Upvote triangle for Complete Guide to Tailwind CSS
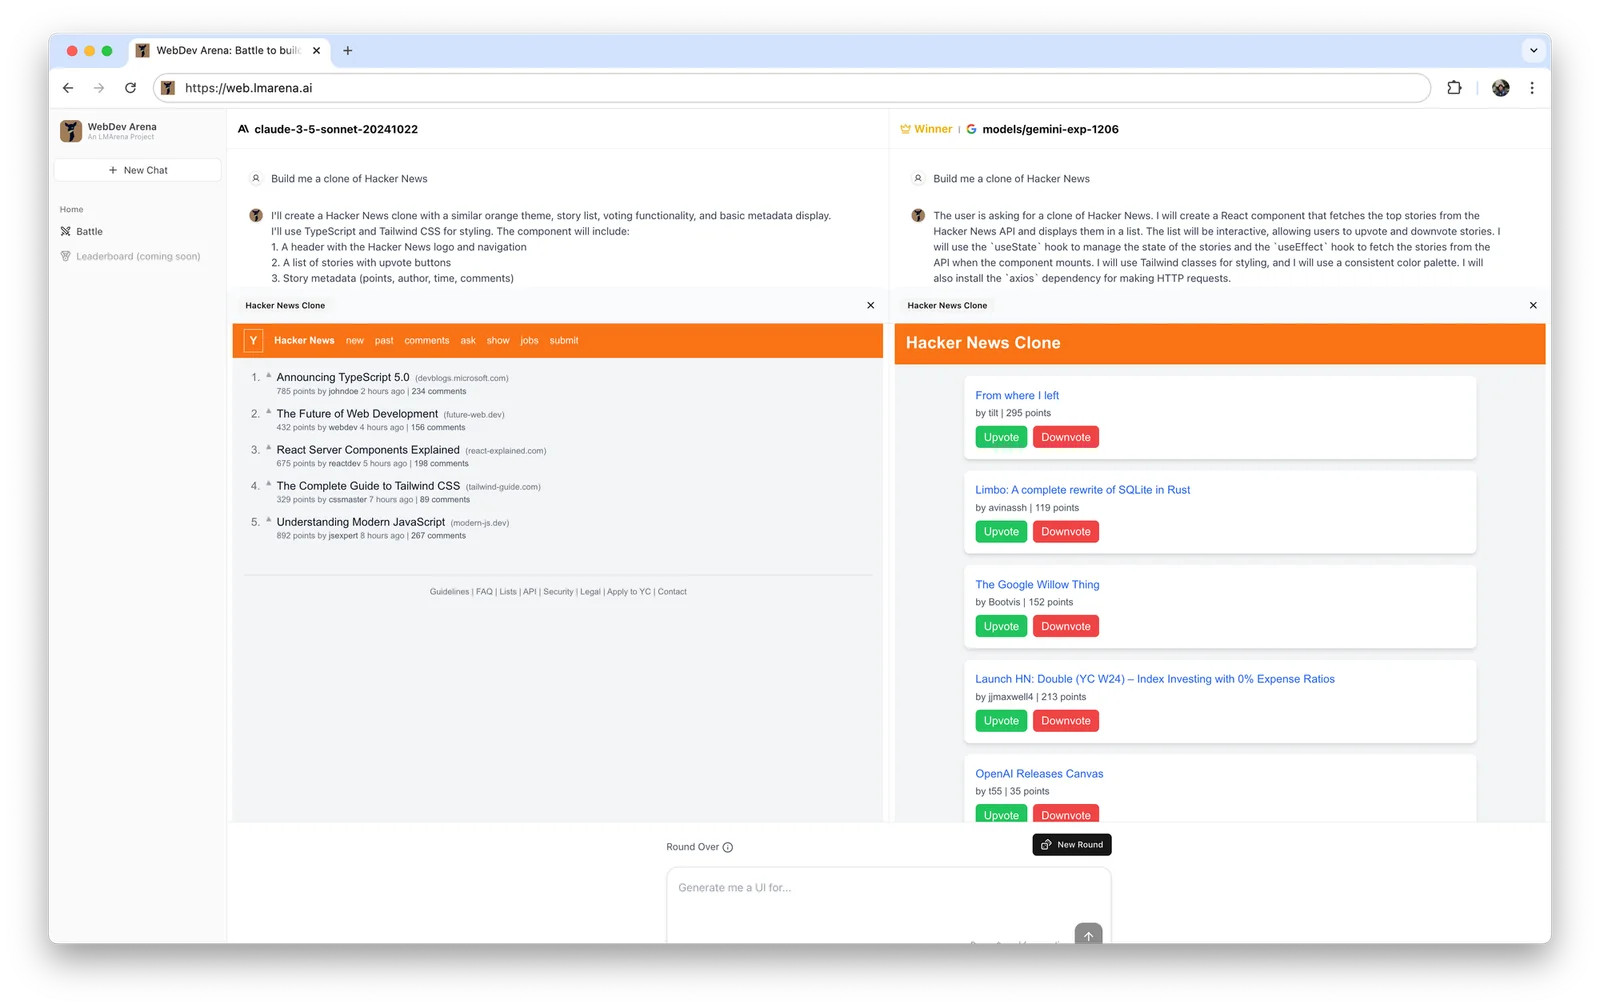Screen dimensions: 1600x1008 pyautogui.click(x=268, y=483)
